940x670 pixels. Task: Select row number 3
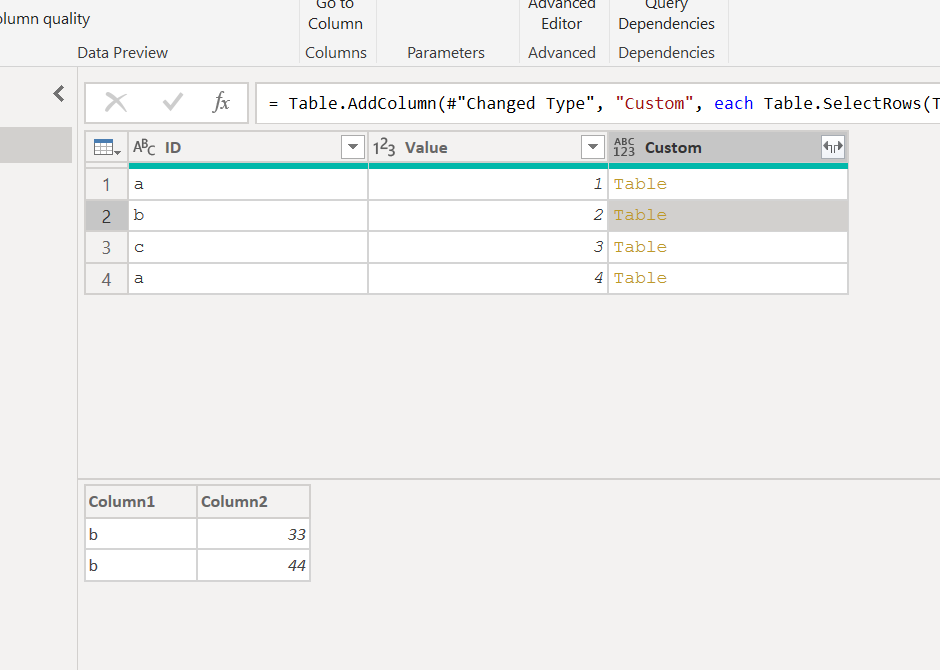click(x=107, y=248)
